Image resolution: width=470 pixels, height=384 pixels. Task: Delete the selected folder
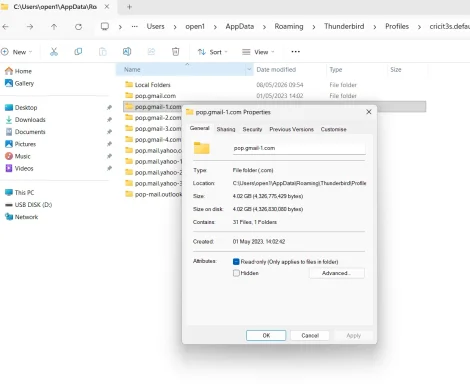coord(176,52)
